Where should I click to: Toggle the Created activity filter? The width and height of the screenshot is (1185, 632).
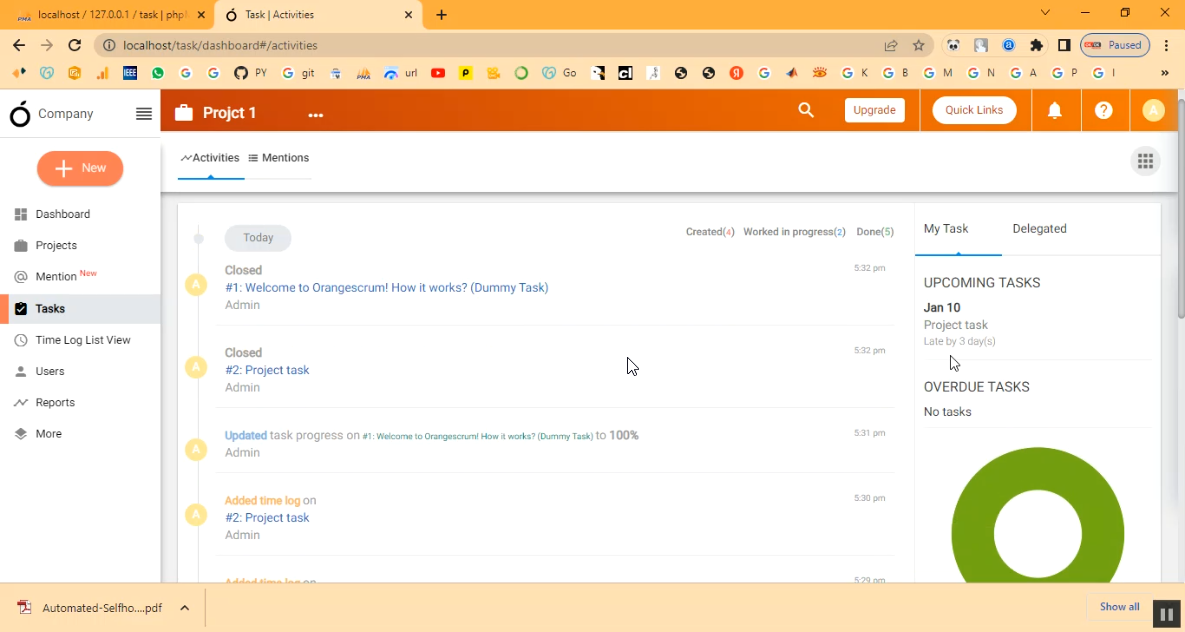(709, 232)
